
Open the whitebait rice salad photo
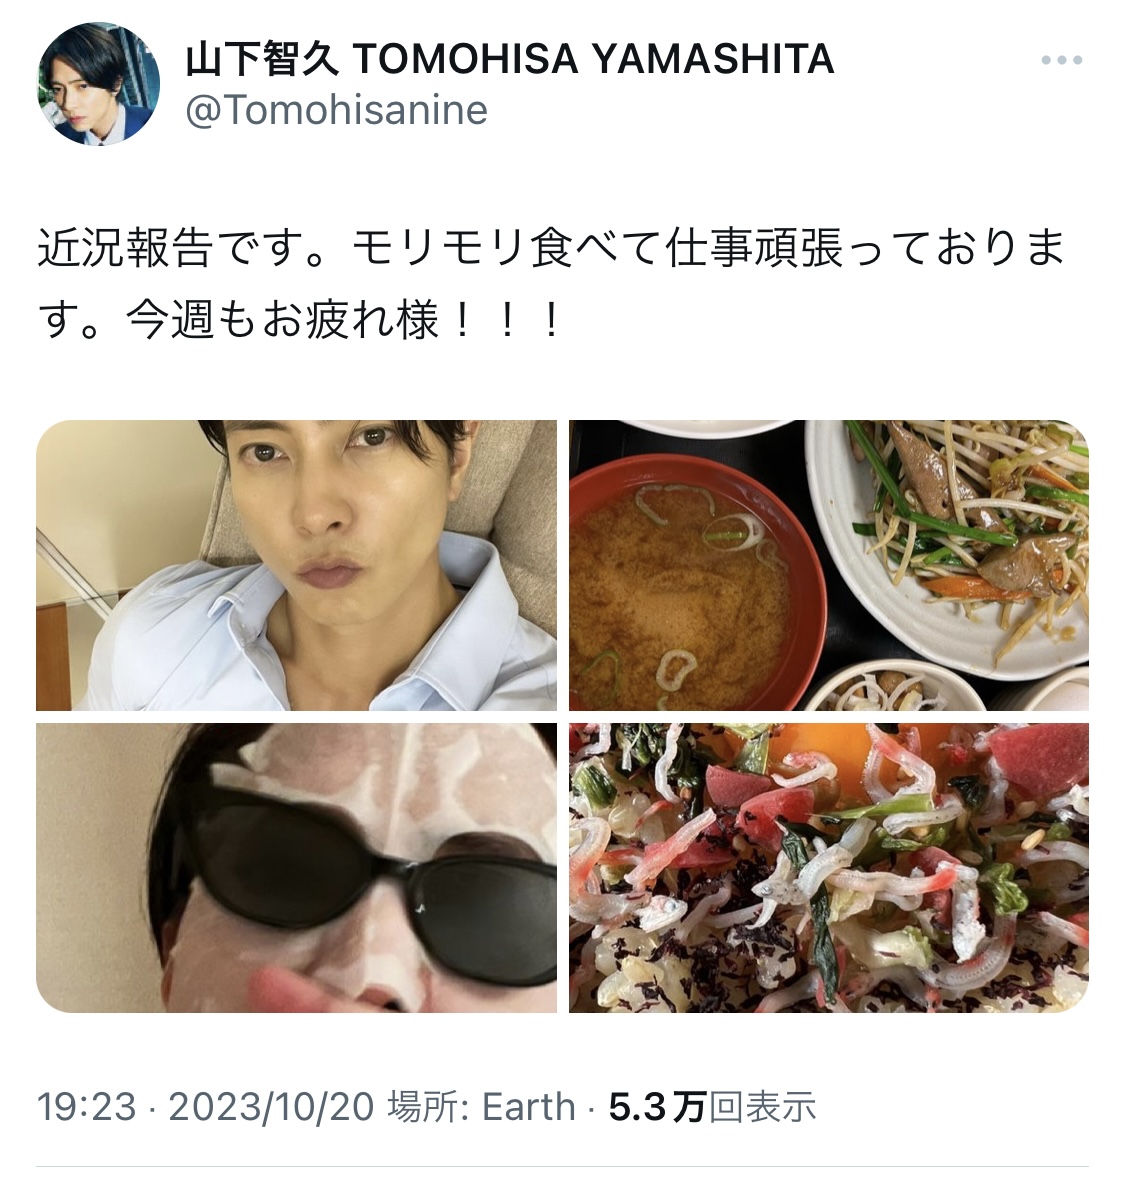tap(828, 868)
